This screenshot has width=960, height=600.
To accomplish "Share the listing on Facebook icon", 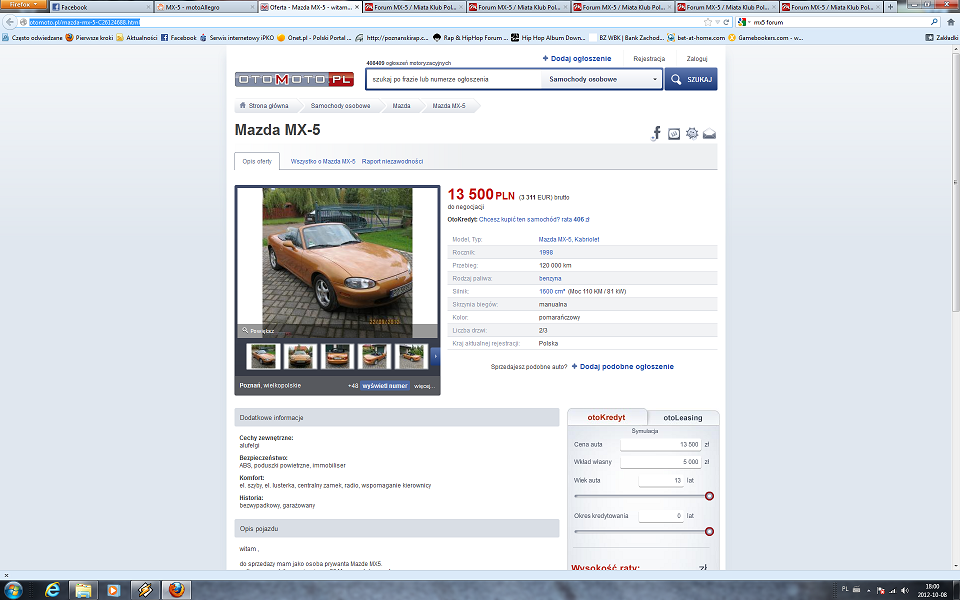I will pyautogui.click(x=656, y=133).
